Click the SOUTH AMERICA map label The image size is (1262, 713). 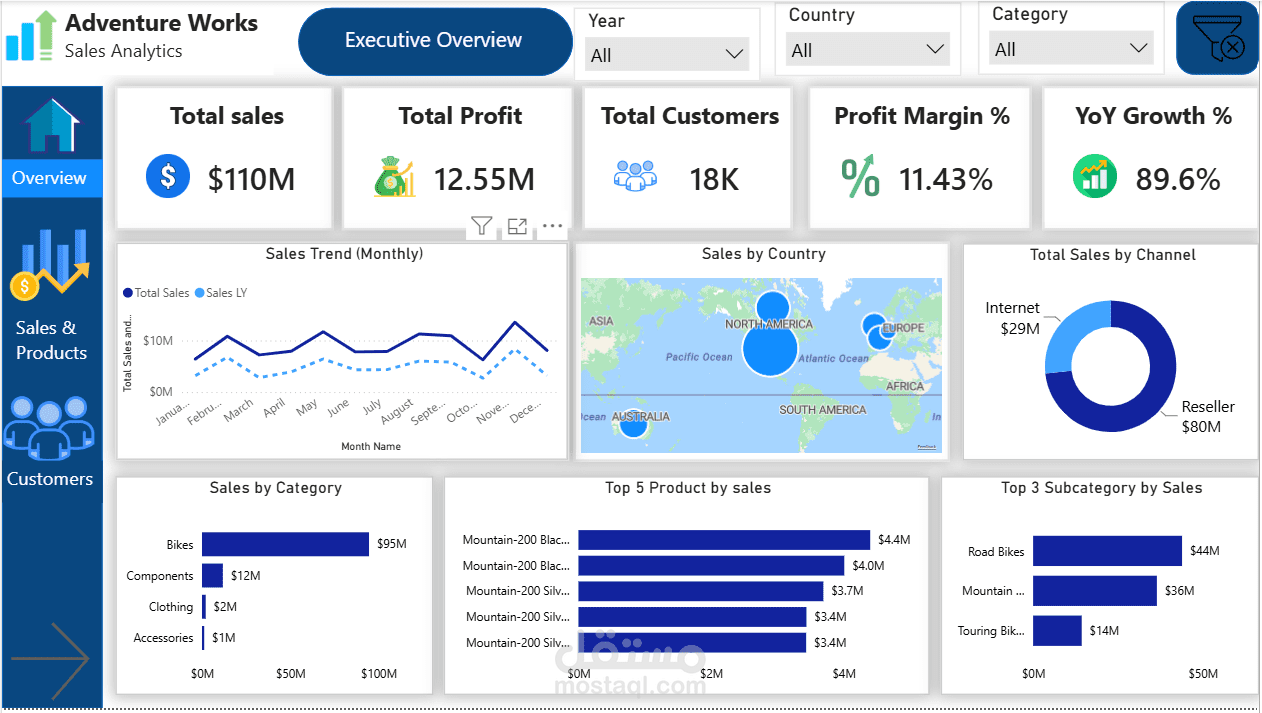pos(823,410)
